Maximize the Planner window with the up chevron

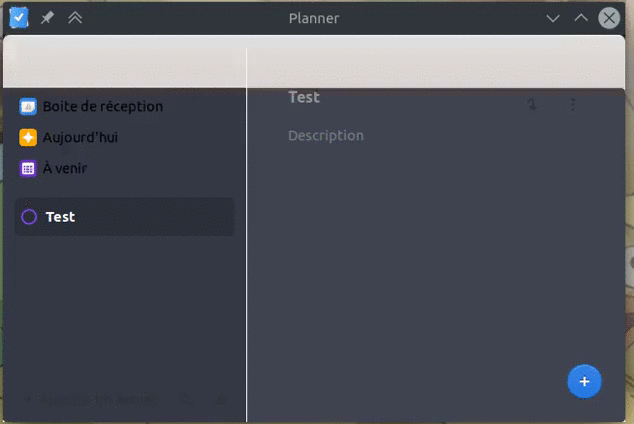(581, 18)
